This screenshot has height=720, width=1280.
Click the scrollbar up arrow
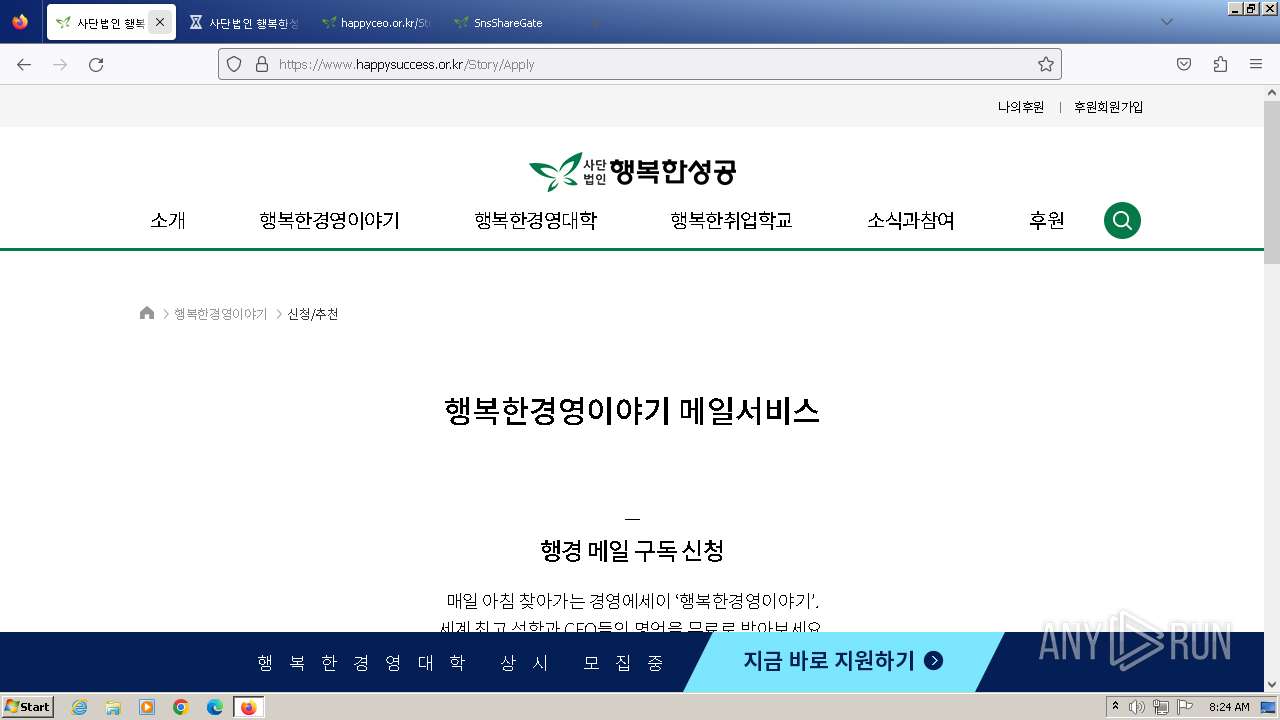[1272, 92]
